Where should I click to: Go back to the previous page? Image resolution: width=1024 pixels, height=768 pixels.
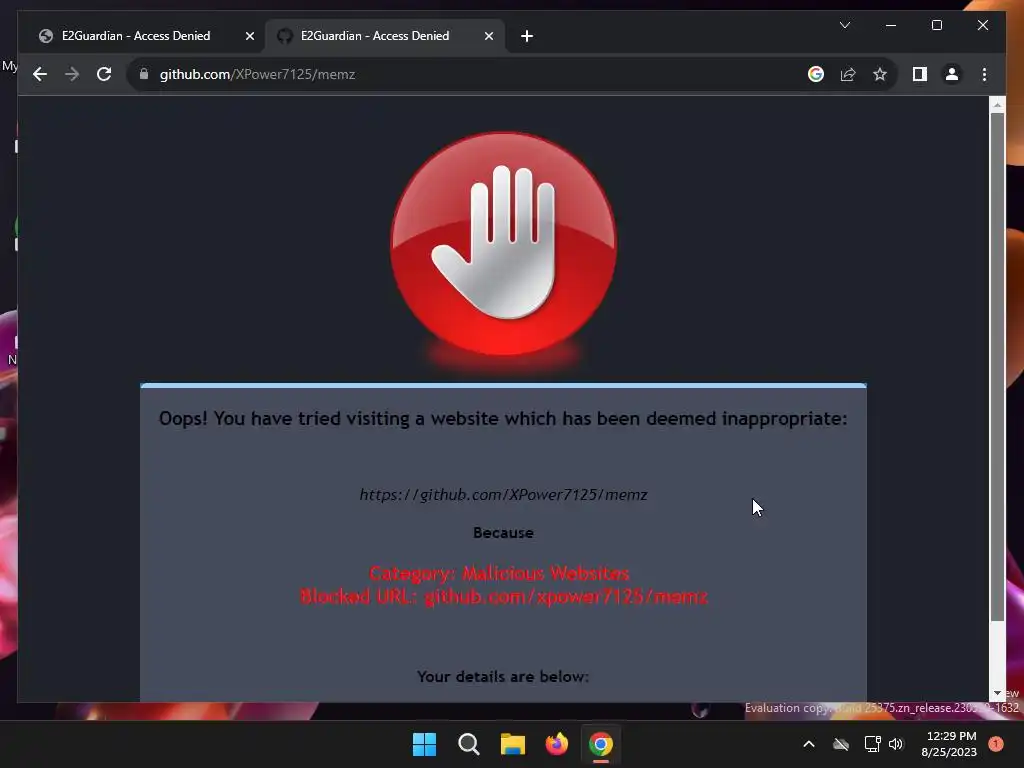pyautogui.click(x=40, y=74)
